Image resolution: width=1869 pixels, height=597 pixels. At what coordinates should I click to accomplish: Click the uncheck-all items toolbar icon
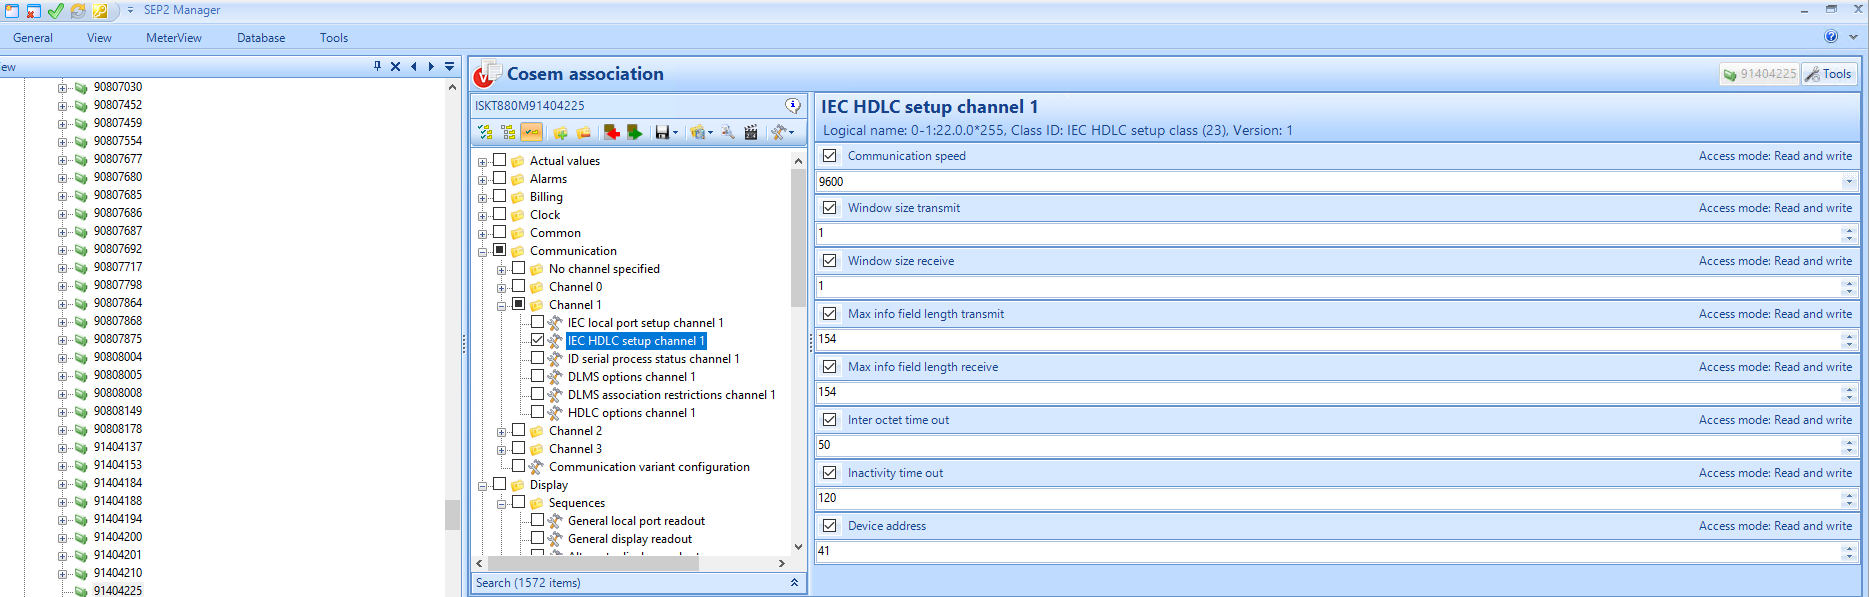point(508,132)
